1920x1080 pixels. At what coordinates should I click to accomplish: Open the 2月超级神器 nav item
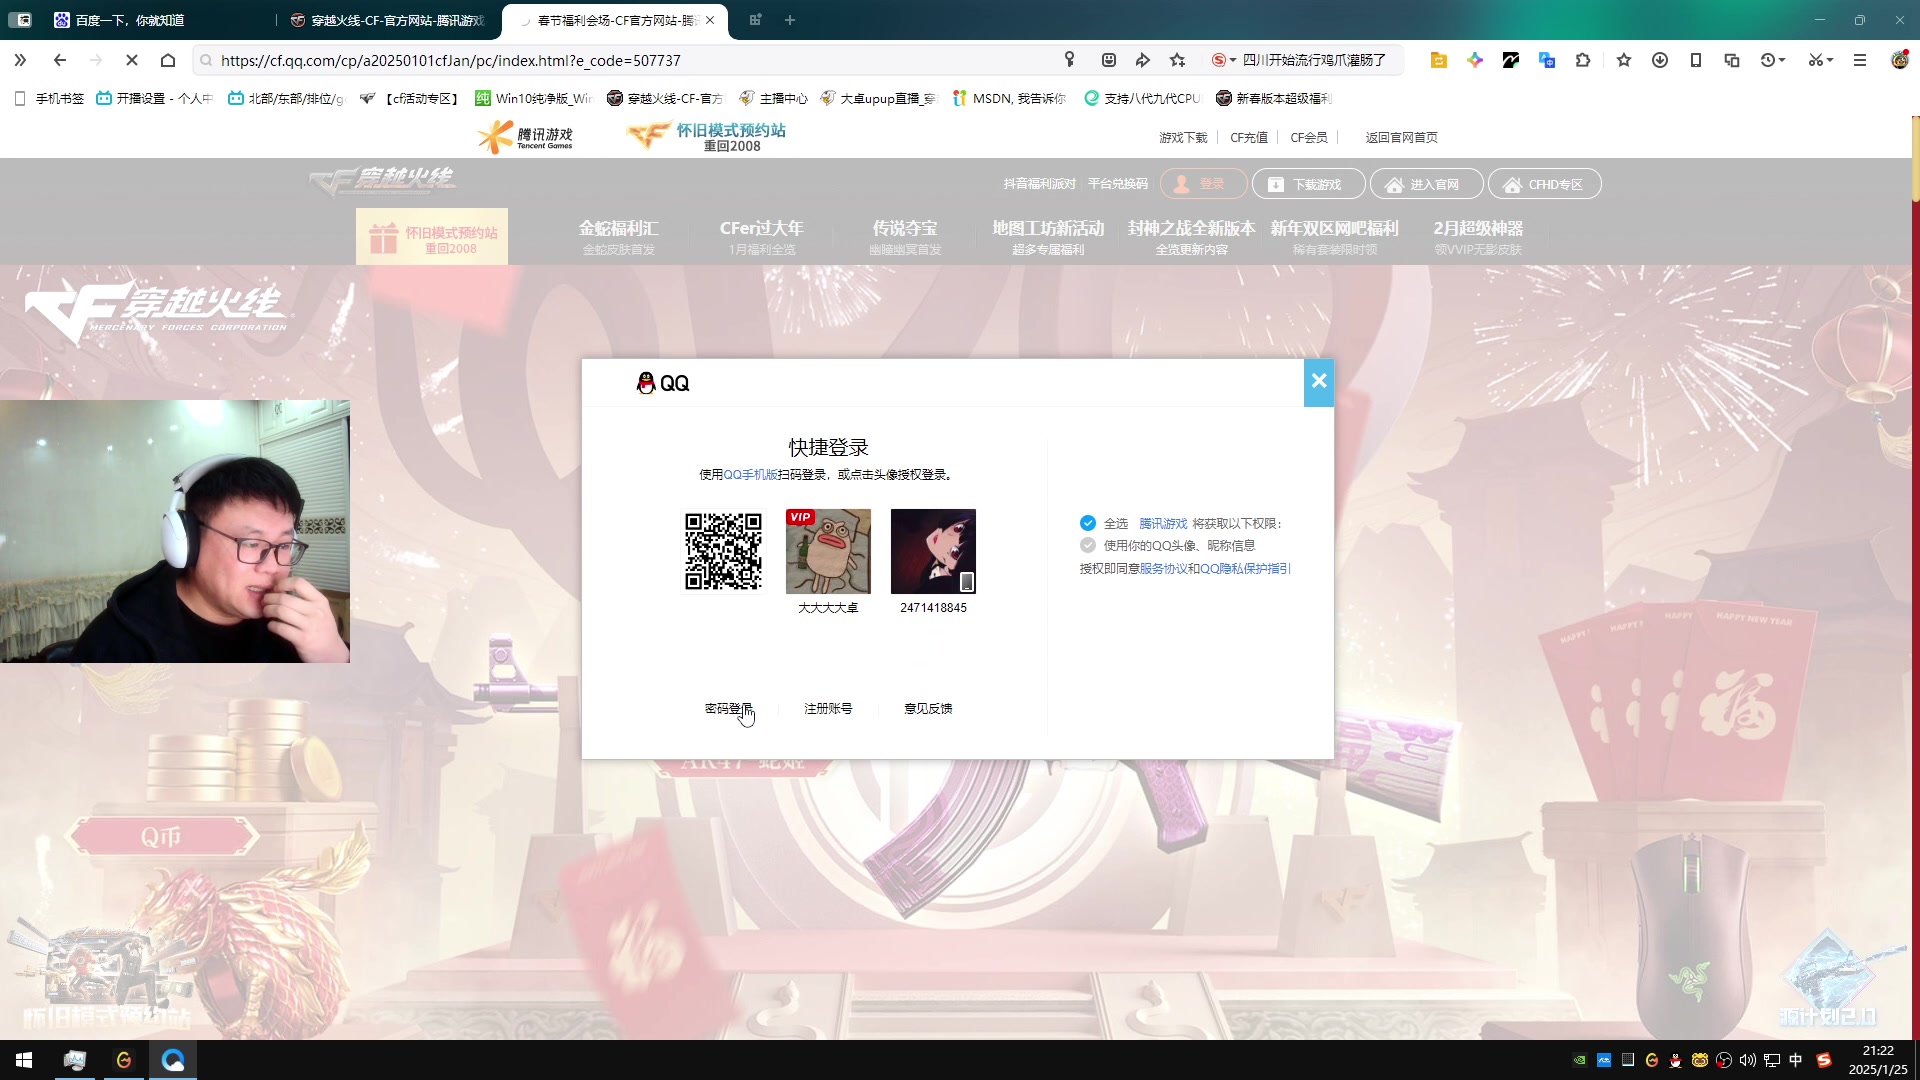pos(1478,237)
